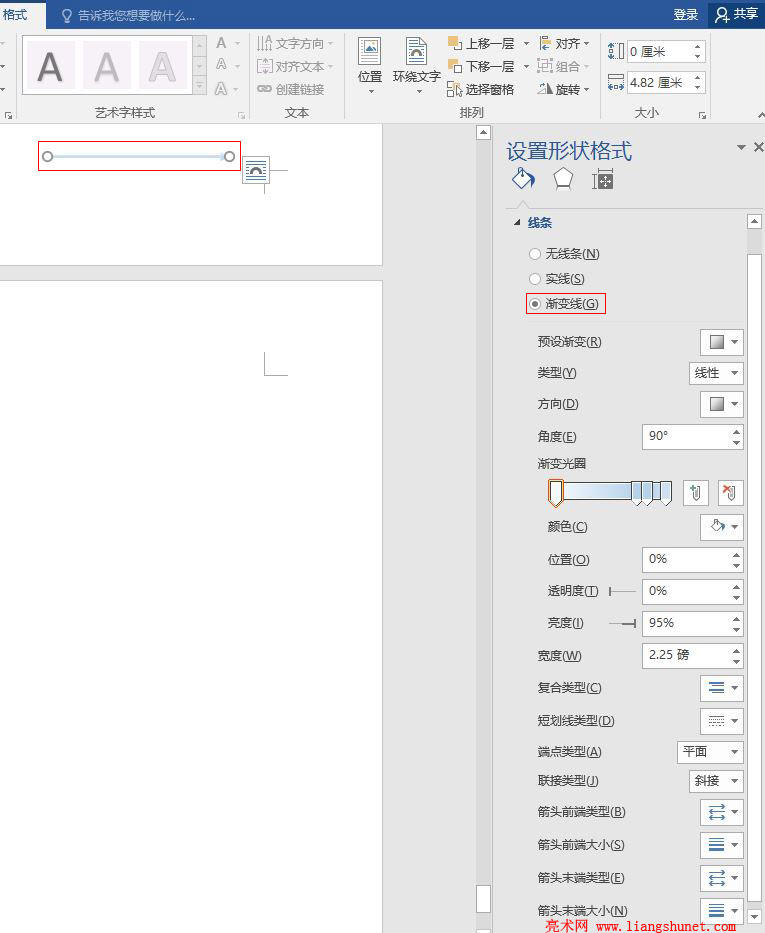Open the Dash type (短划线类型) dropdown

coord(722,721)
